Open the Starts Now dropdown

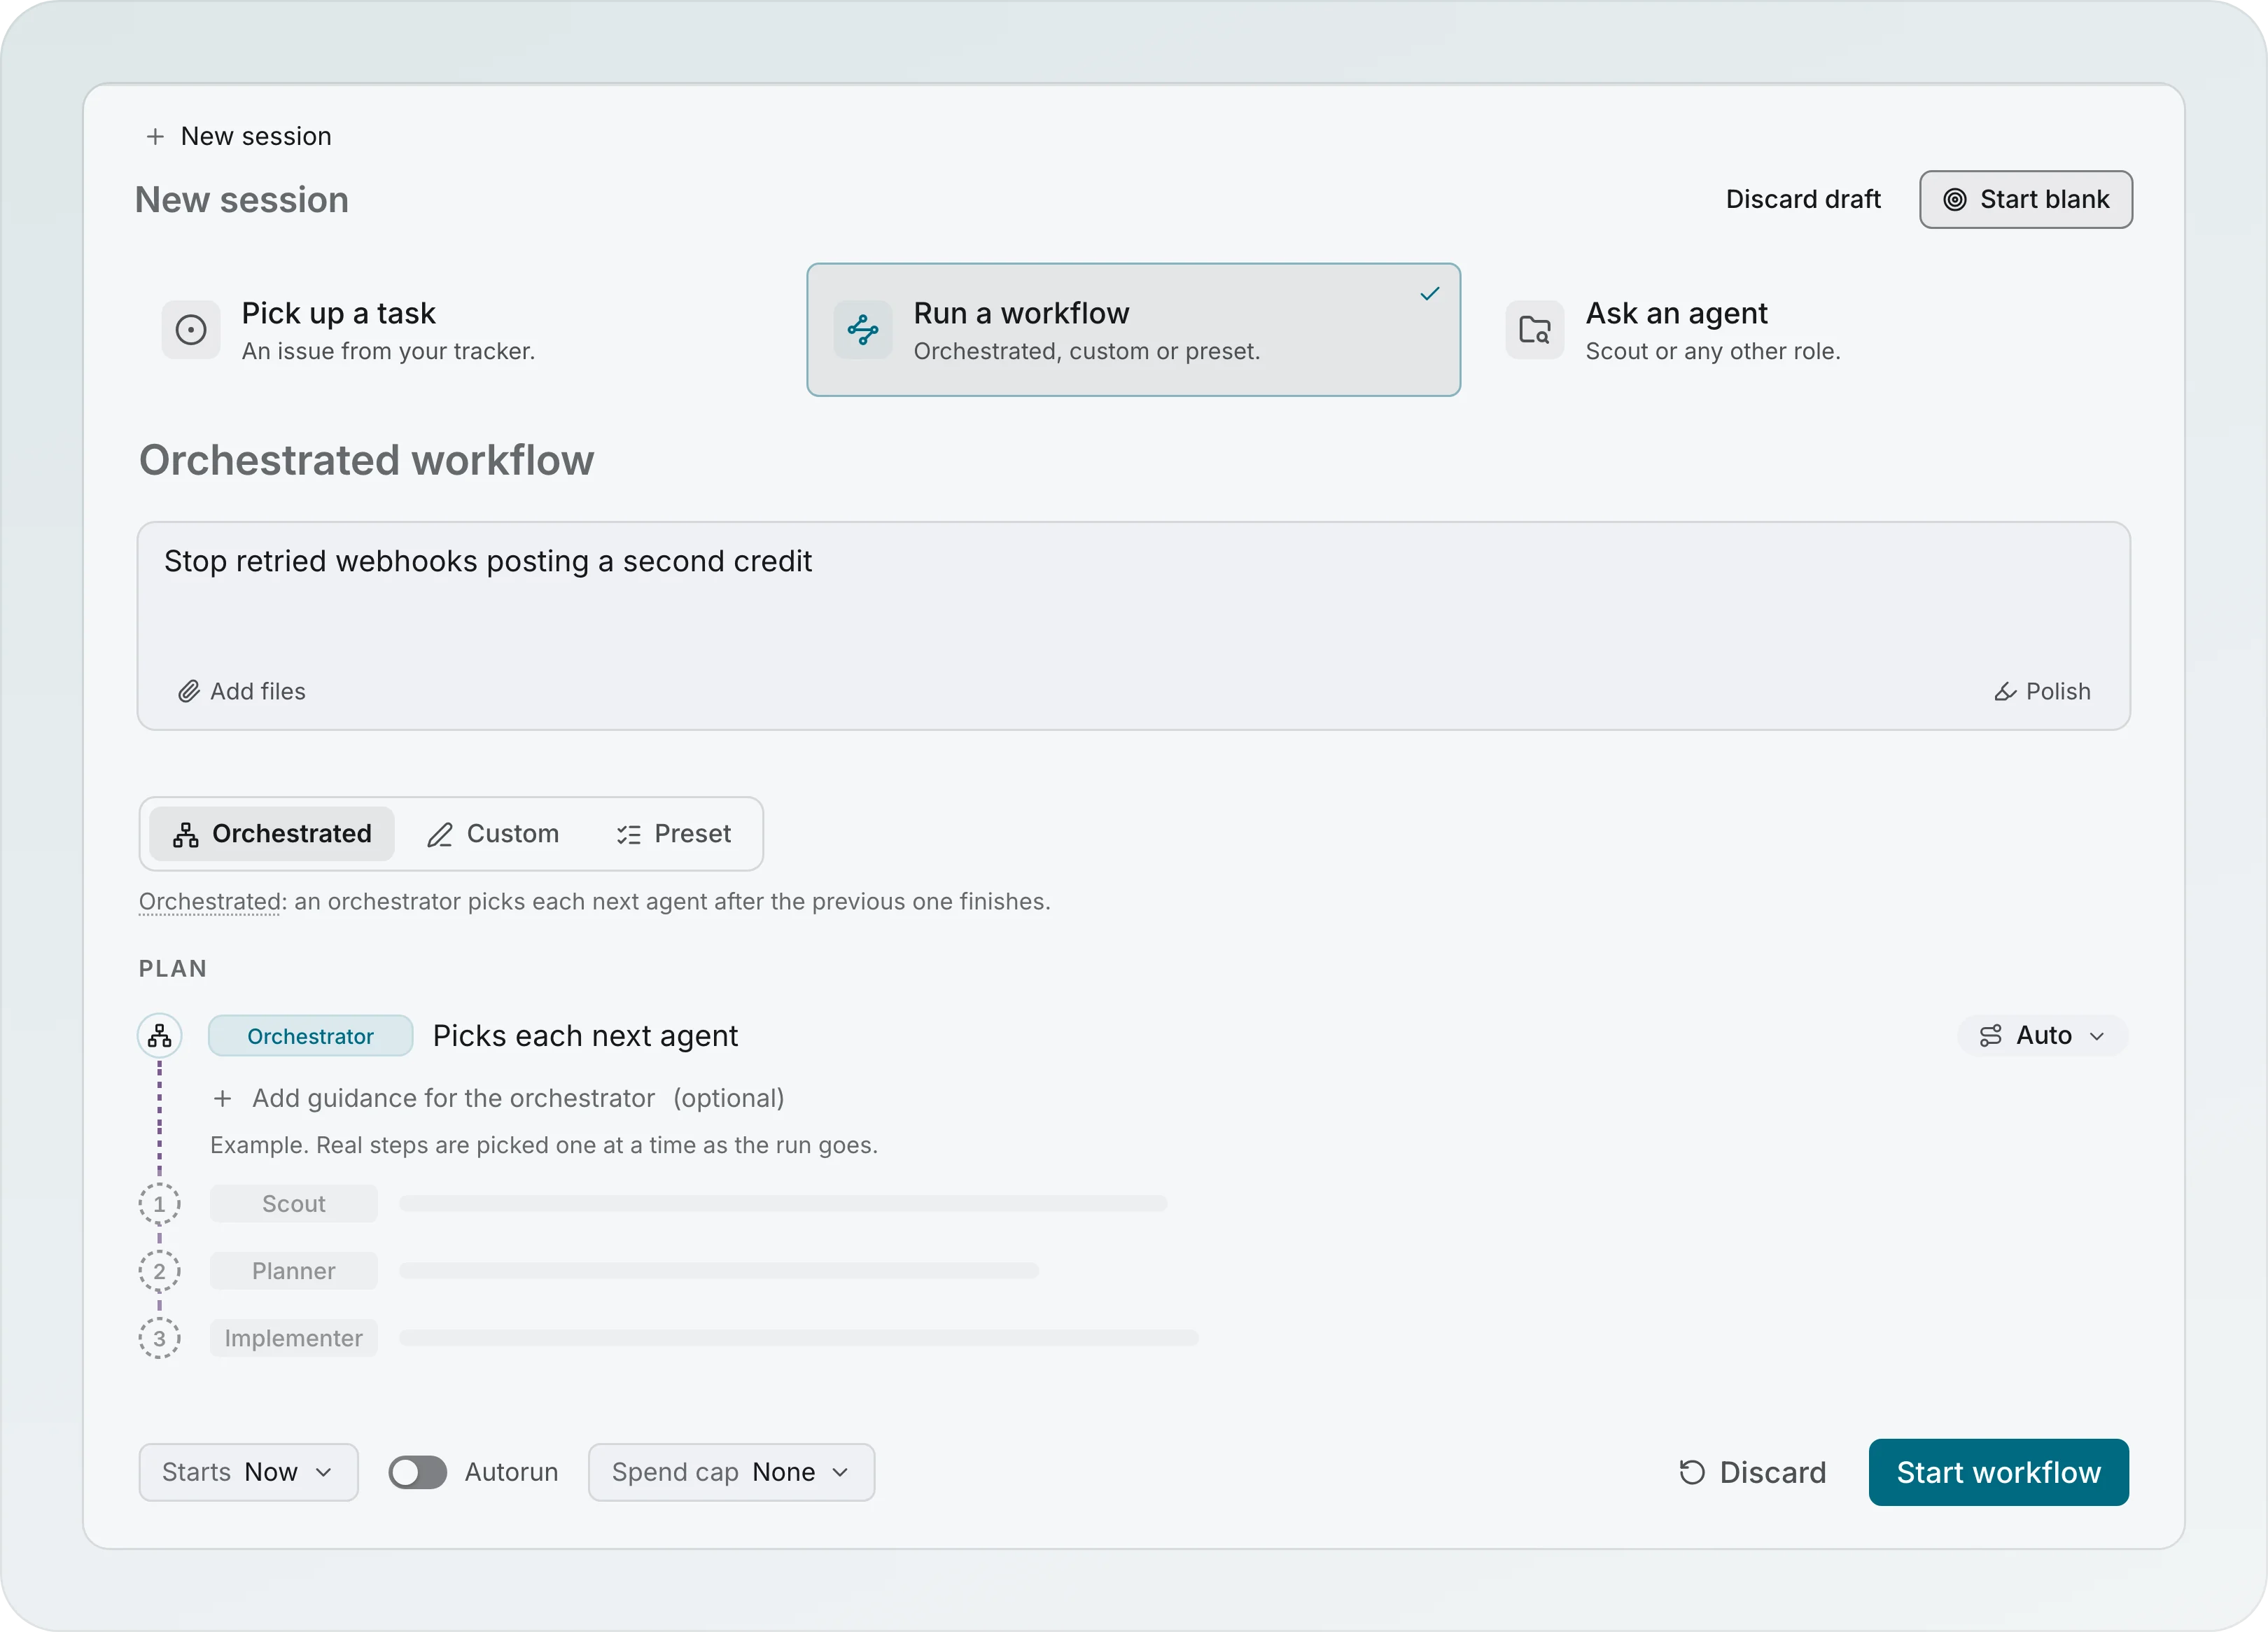(248, 1472)
